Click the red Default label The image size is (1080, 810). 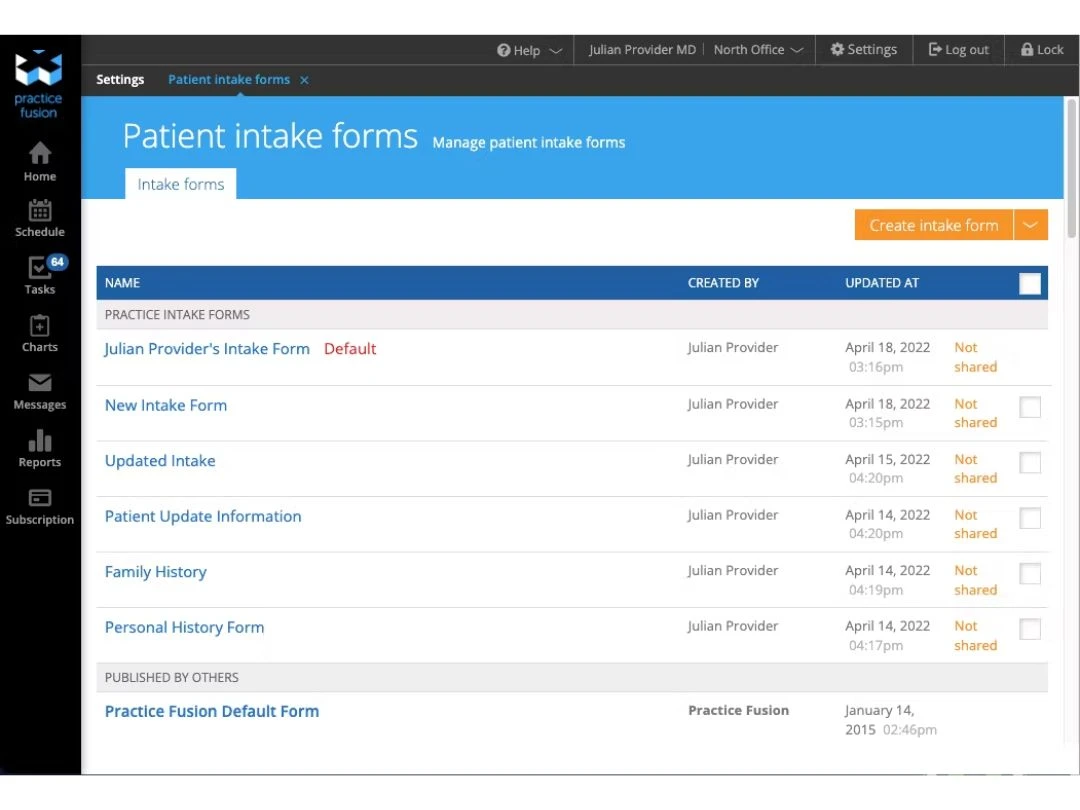point(350,349)
